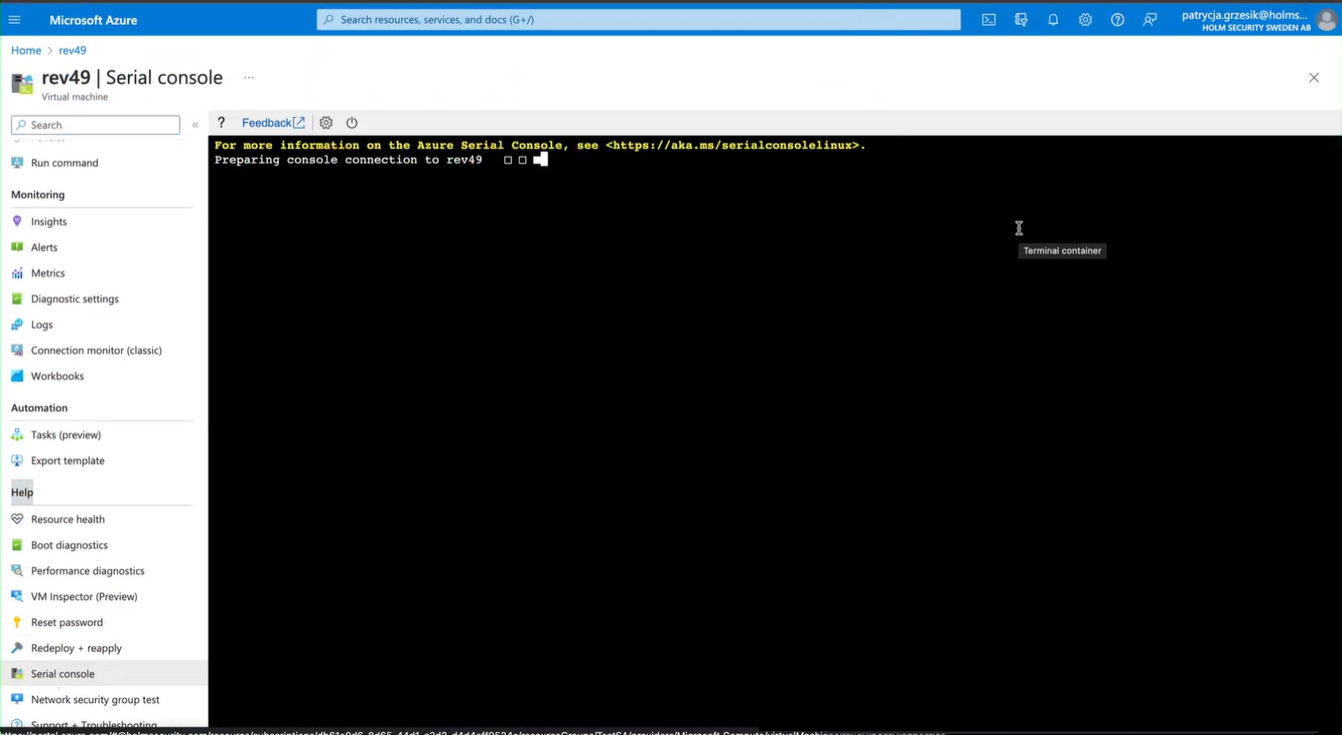
Task: Open portal settings gear in header
Action: click(x=1085, y=20)
